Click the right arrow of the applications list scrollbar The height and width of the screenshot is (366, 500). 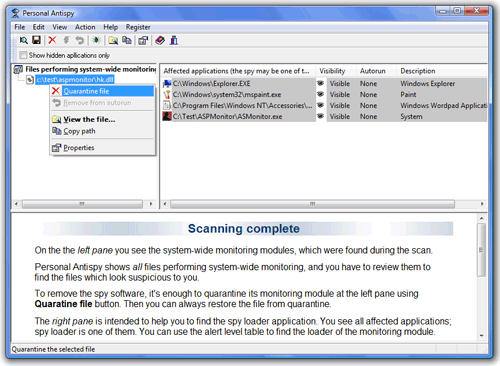(482, 204)
